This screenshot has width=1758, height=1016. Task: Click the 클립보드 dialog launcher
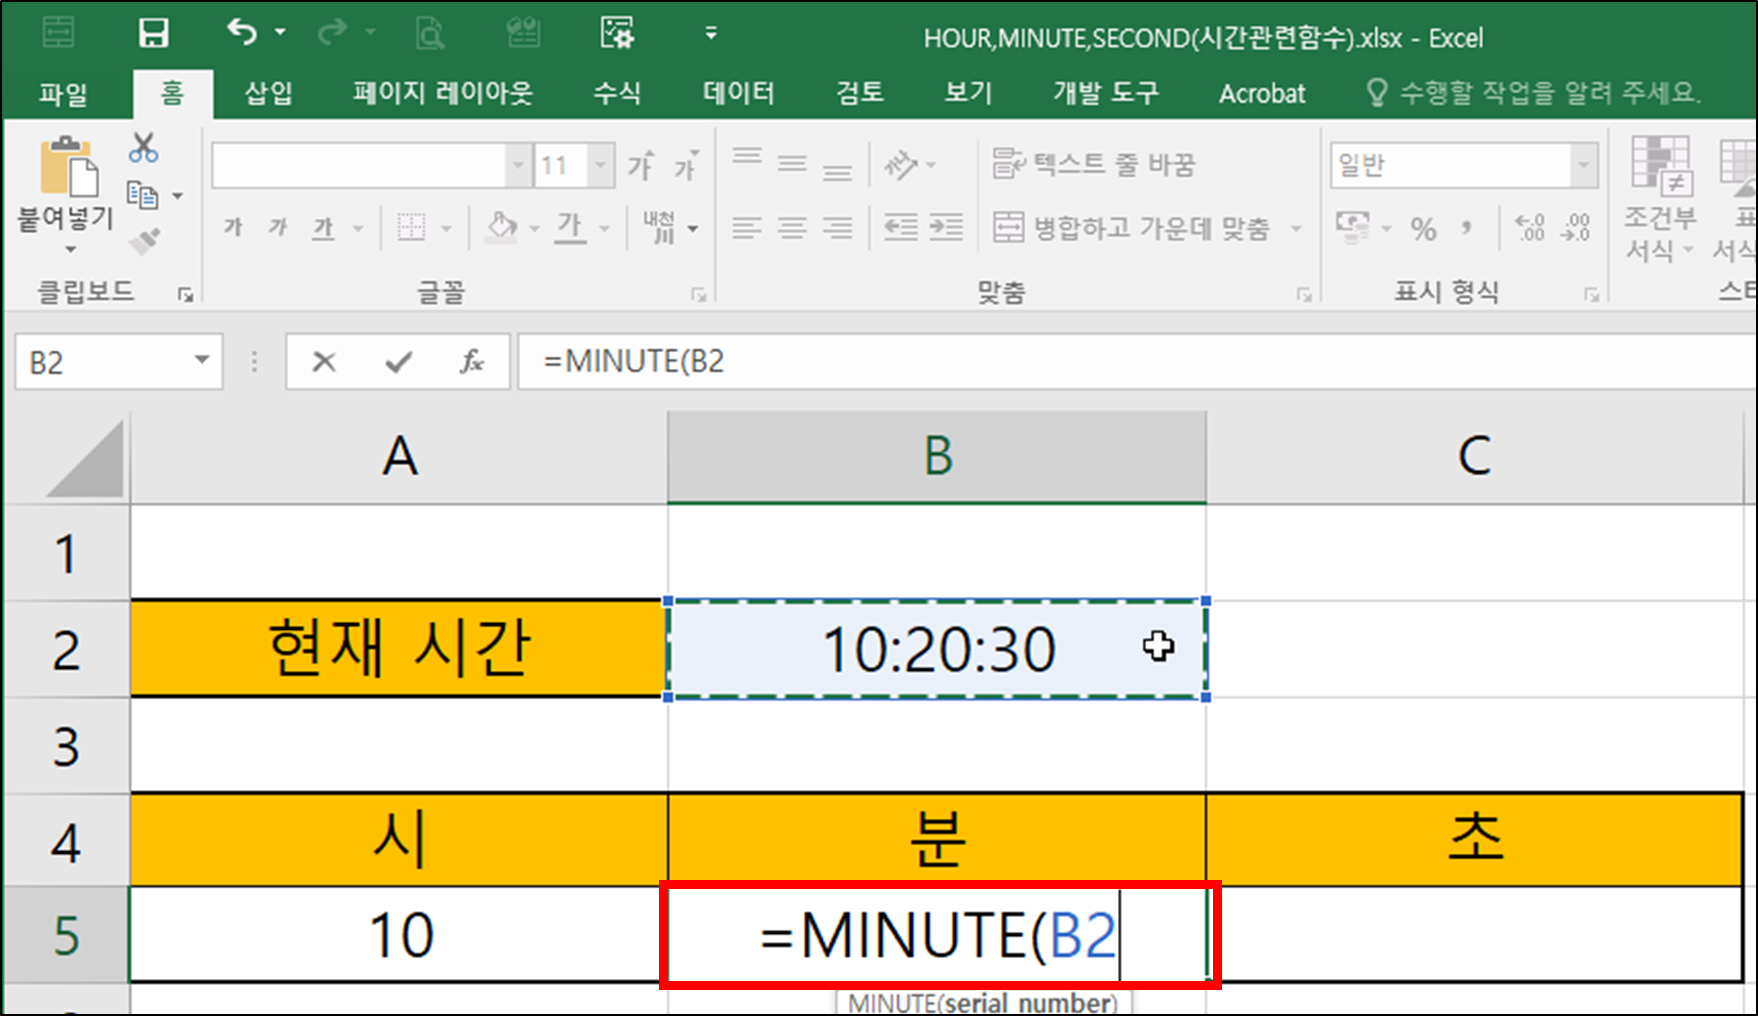pyautogui.click(x=185, y=294)
